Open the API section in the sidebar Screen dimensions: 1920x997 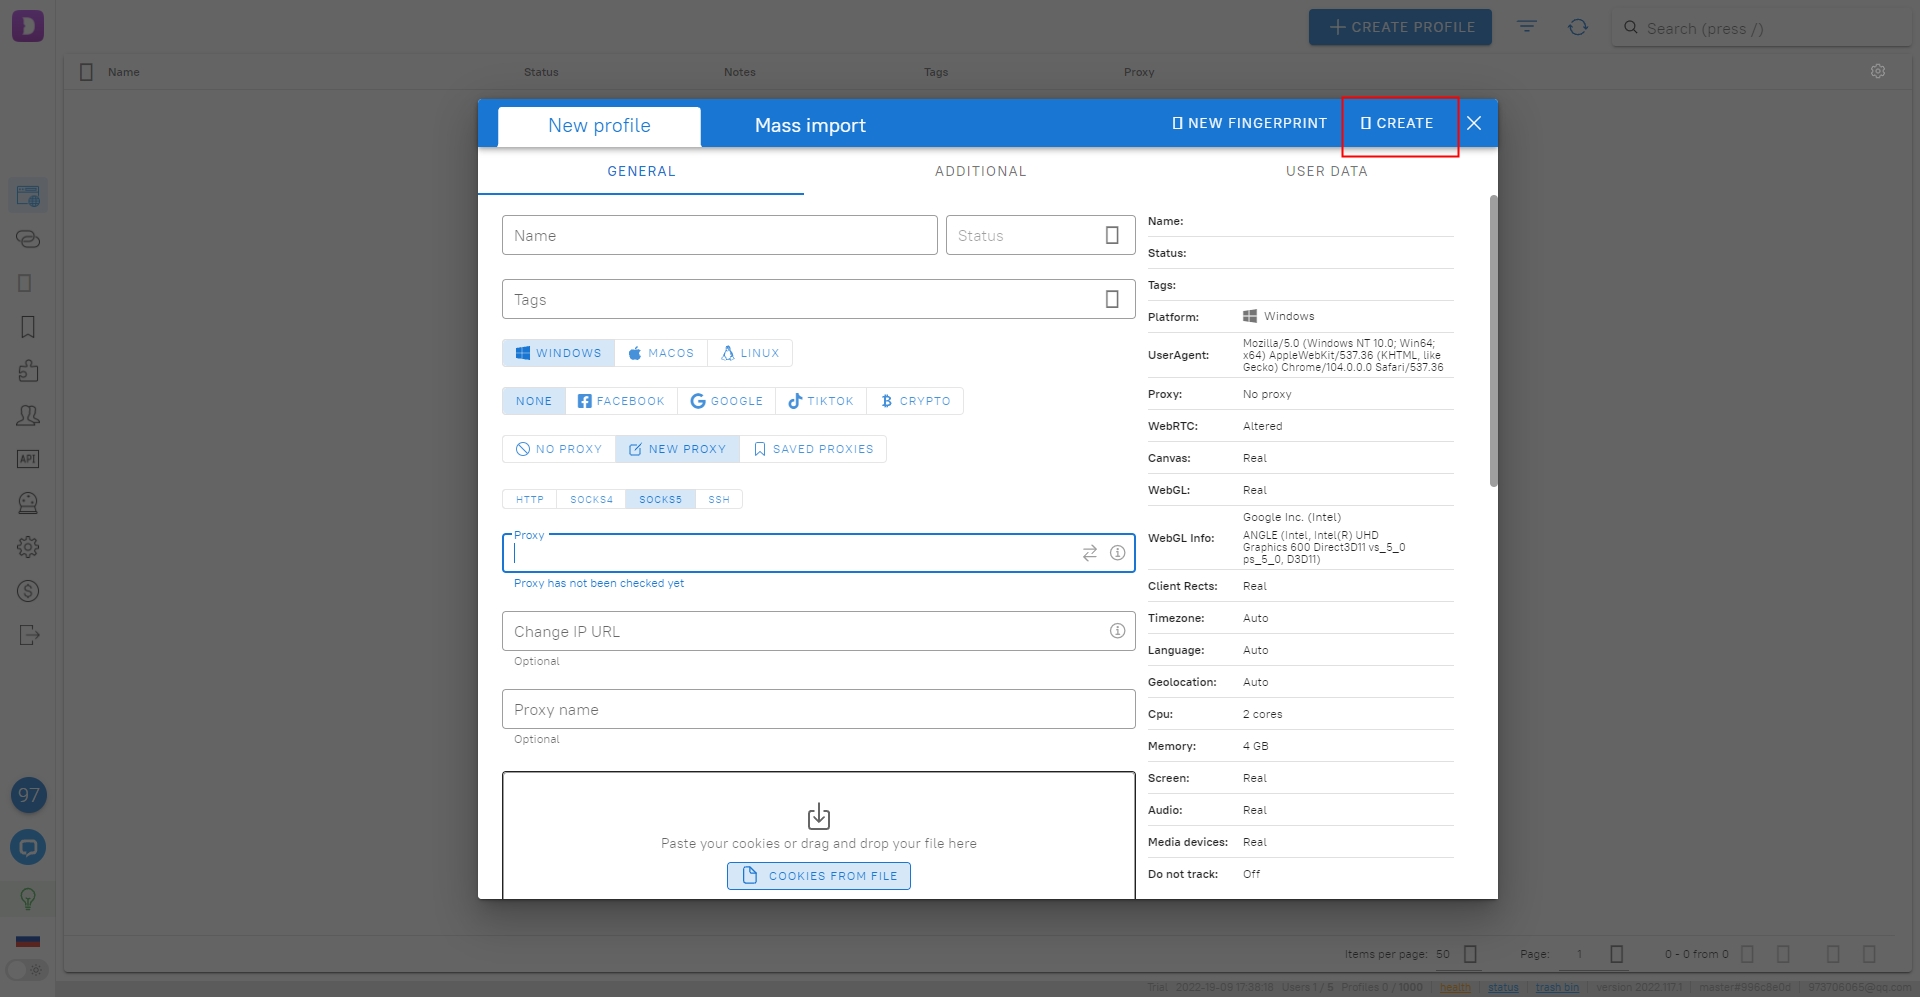(x=28, y=459)
